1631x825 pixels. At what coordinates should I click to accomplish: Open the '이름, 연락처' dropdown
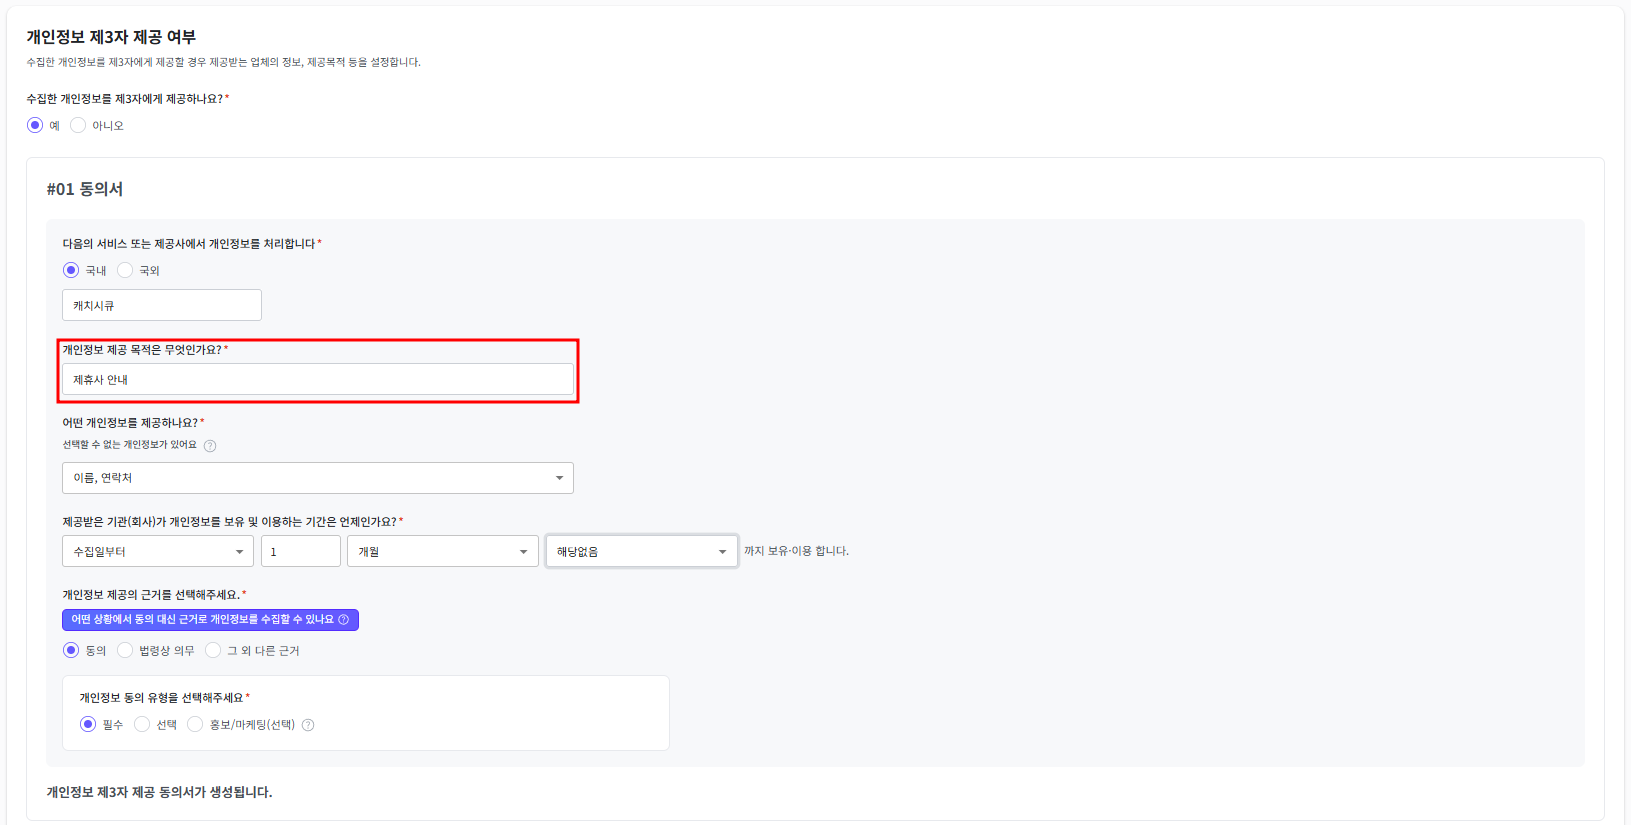pos(318,478)
